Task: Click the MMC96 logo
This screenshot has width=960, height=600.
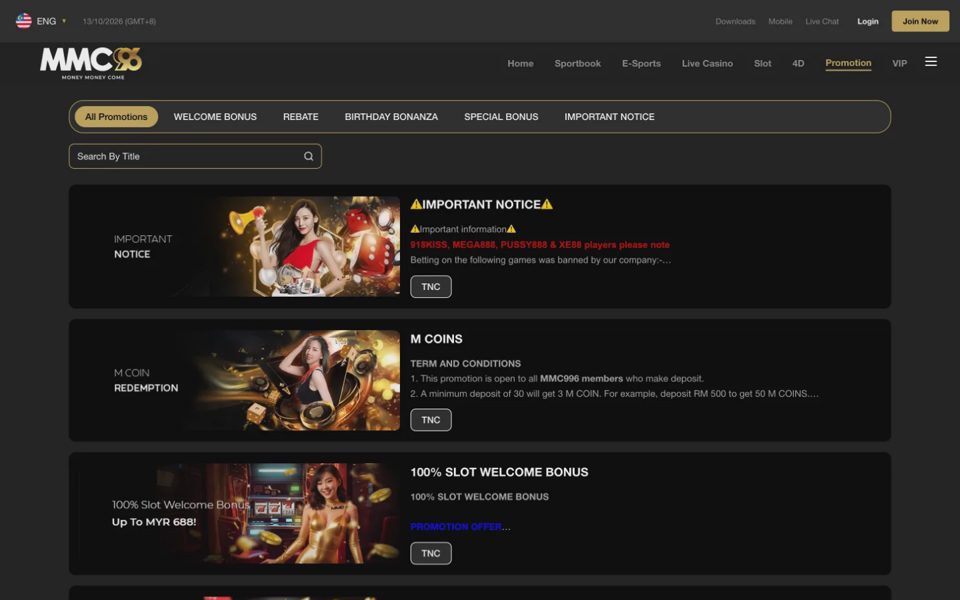Action: tap(91, 63)
